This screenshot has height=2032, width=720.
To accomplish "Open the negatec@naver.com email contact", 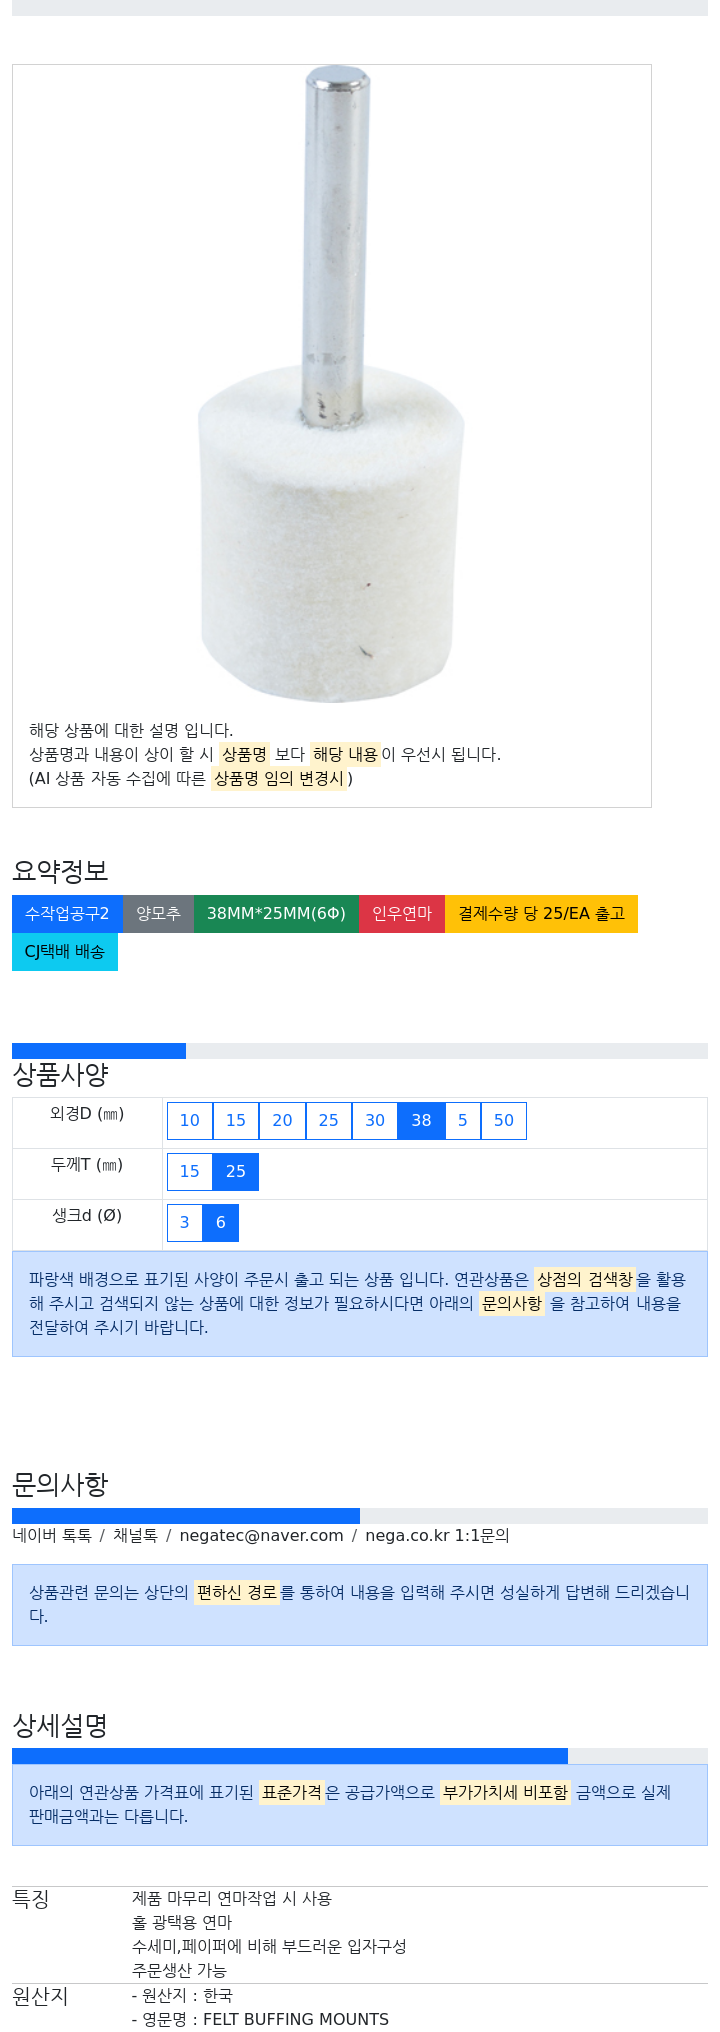I will click(x=261, y=1535).
